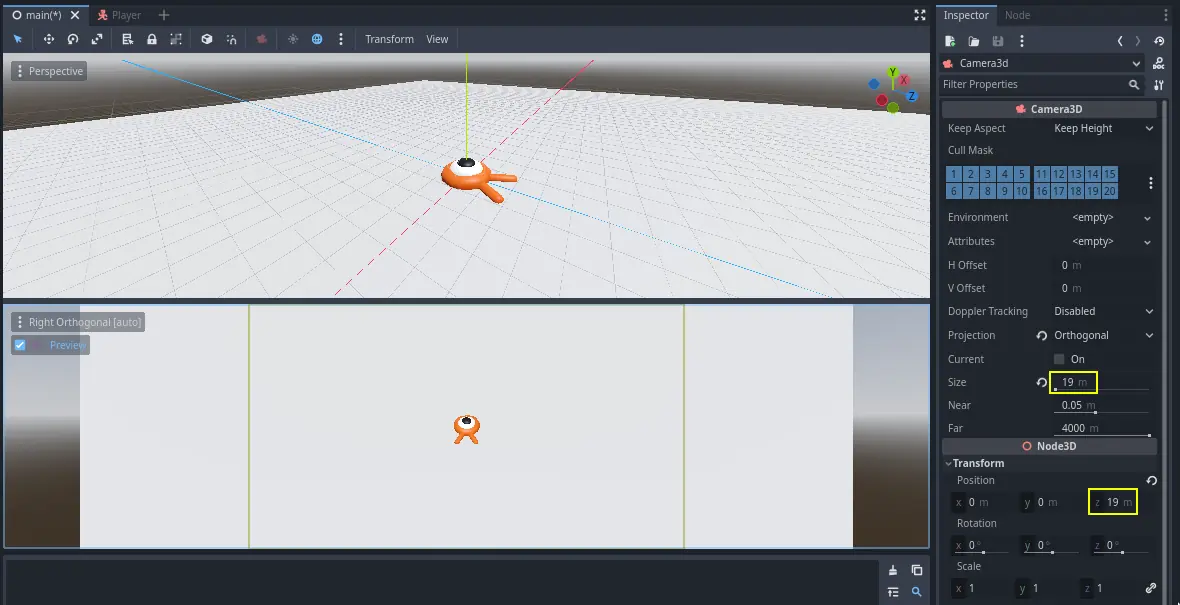Switch to the Node tab
Screen dimensions: 1180x605
tap(1017, 15)
